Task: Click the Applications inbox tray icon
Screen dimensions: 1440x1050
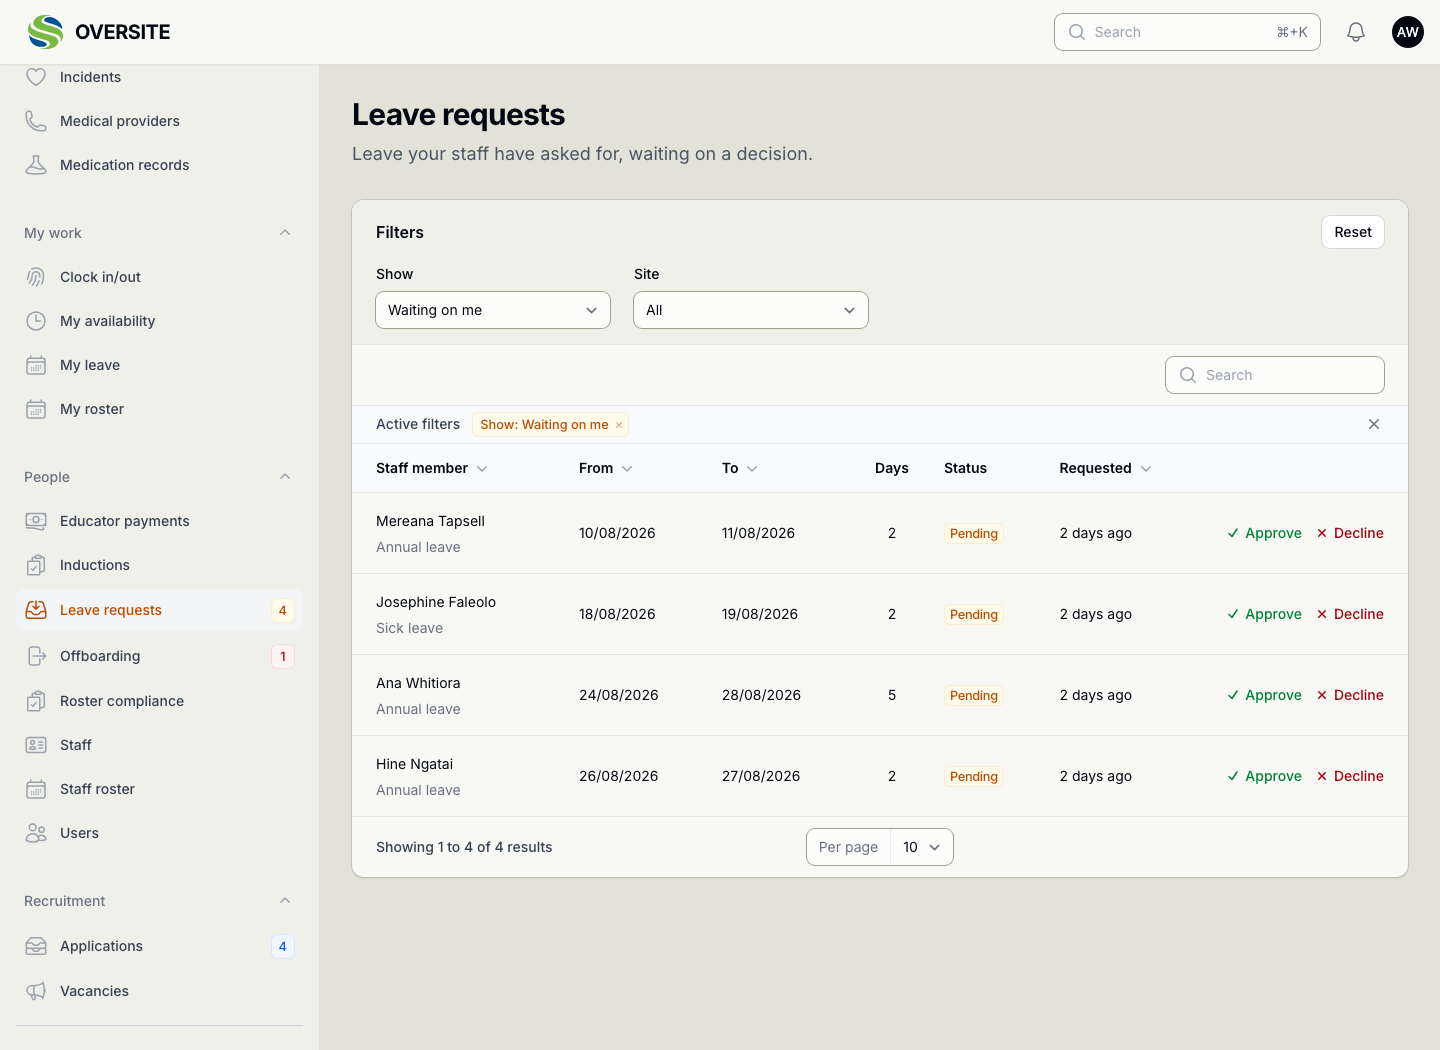Action: point(36,946)
